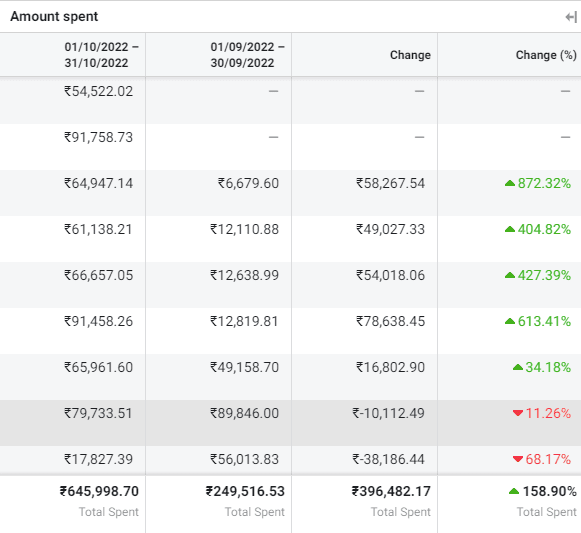The width and height of the screenshot is (581, 533).
Task: Click the Amount spent section title
Action: [54, 16]
